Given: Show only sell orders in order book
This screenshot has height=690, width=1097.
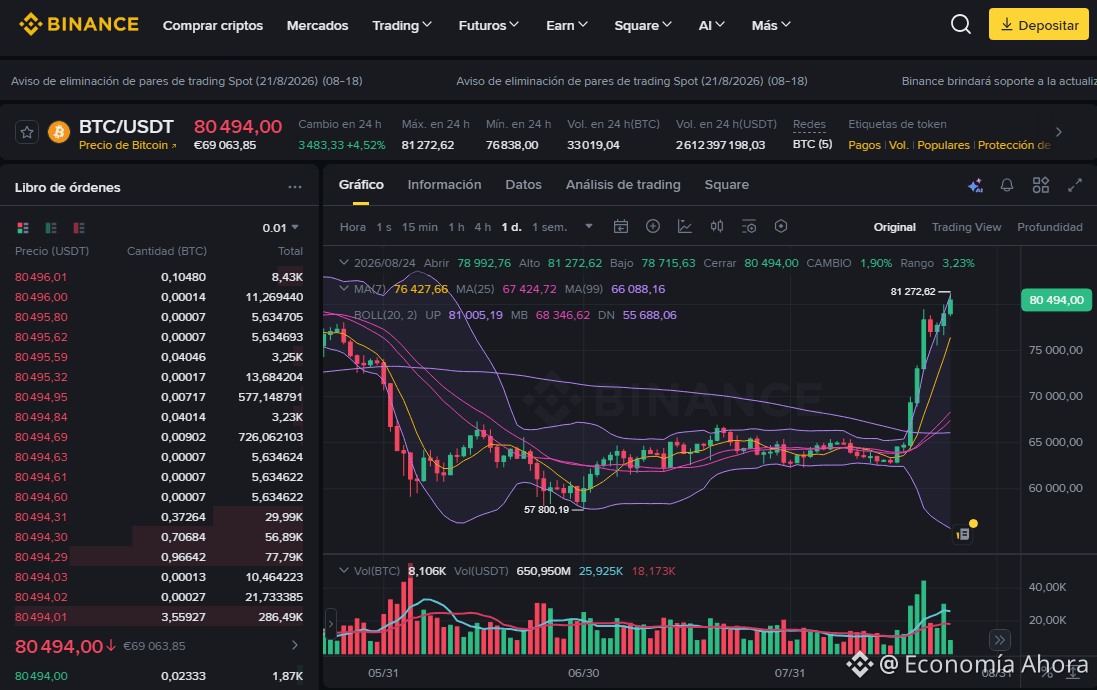Looking at the screenshot, I should pos(79,228).
